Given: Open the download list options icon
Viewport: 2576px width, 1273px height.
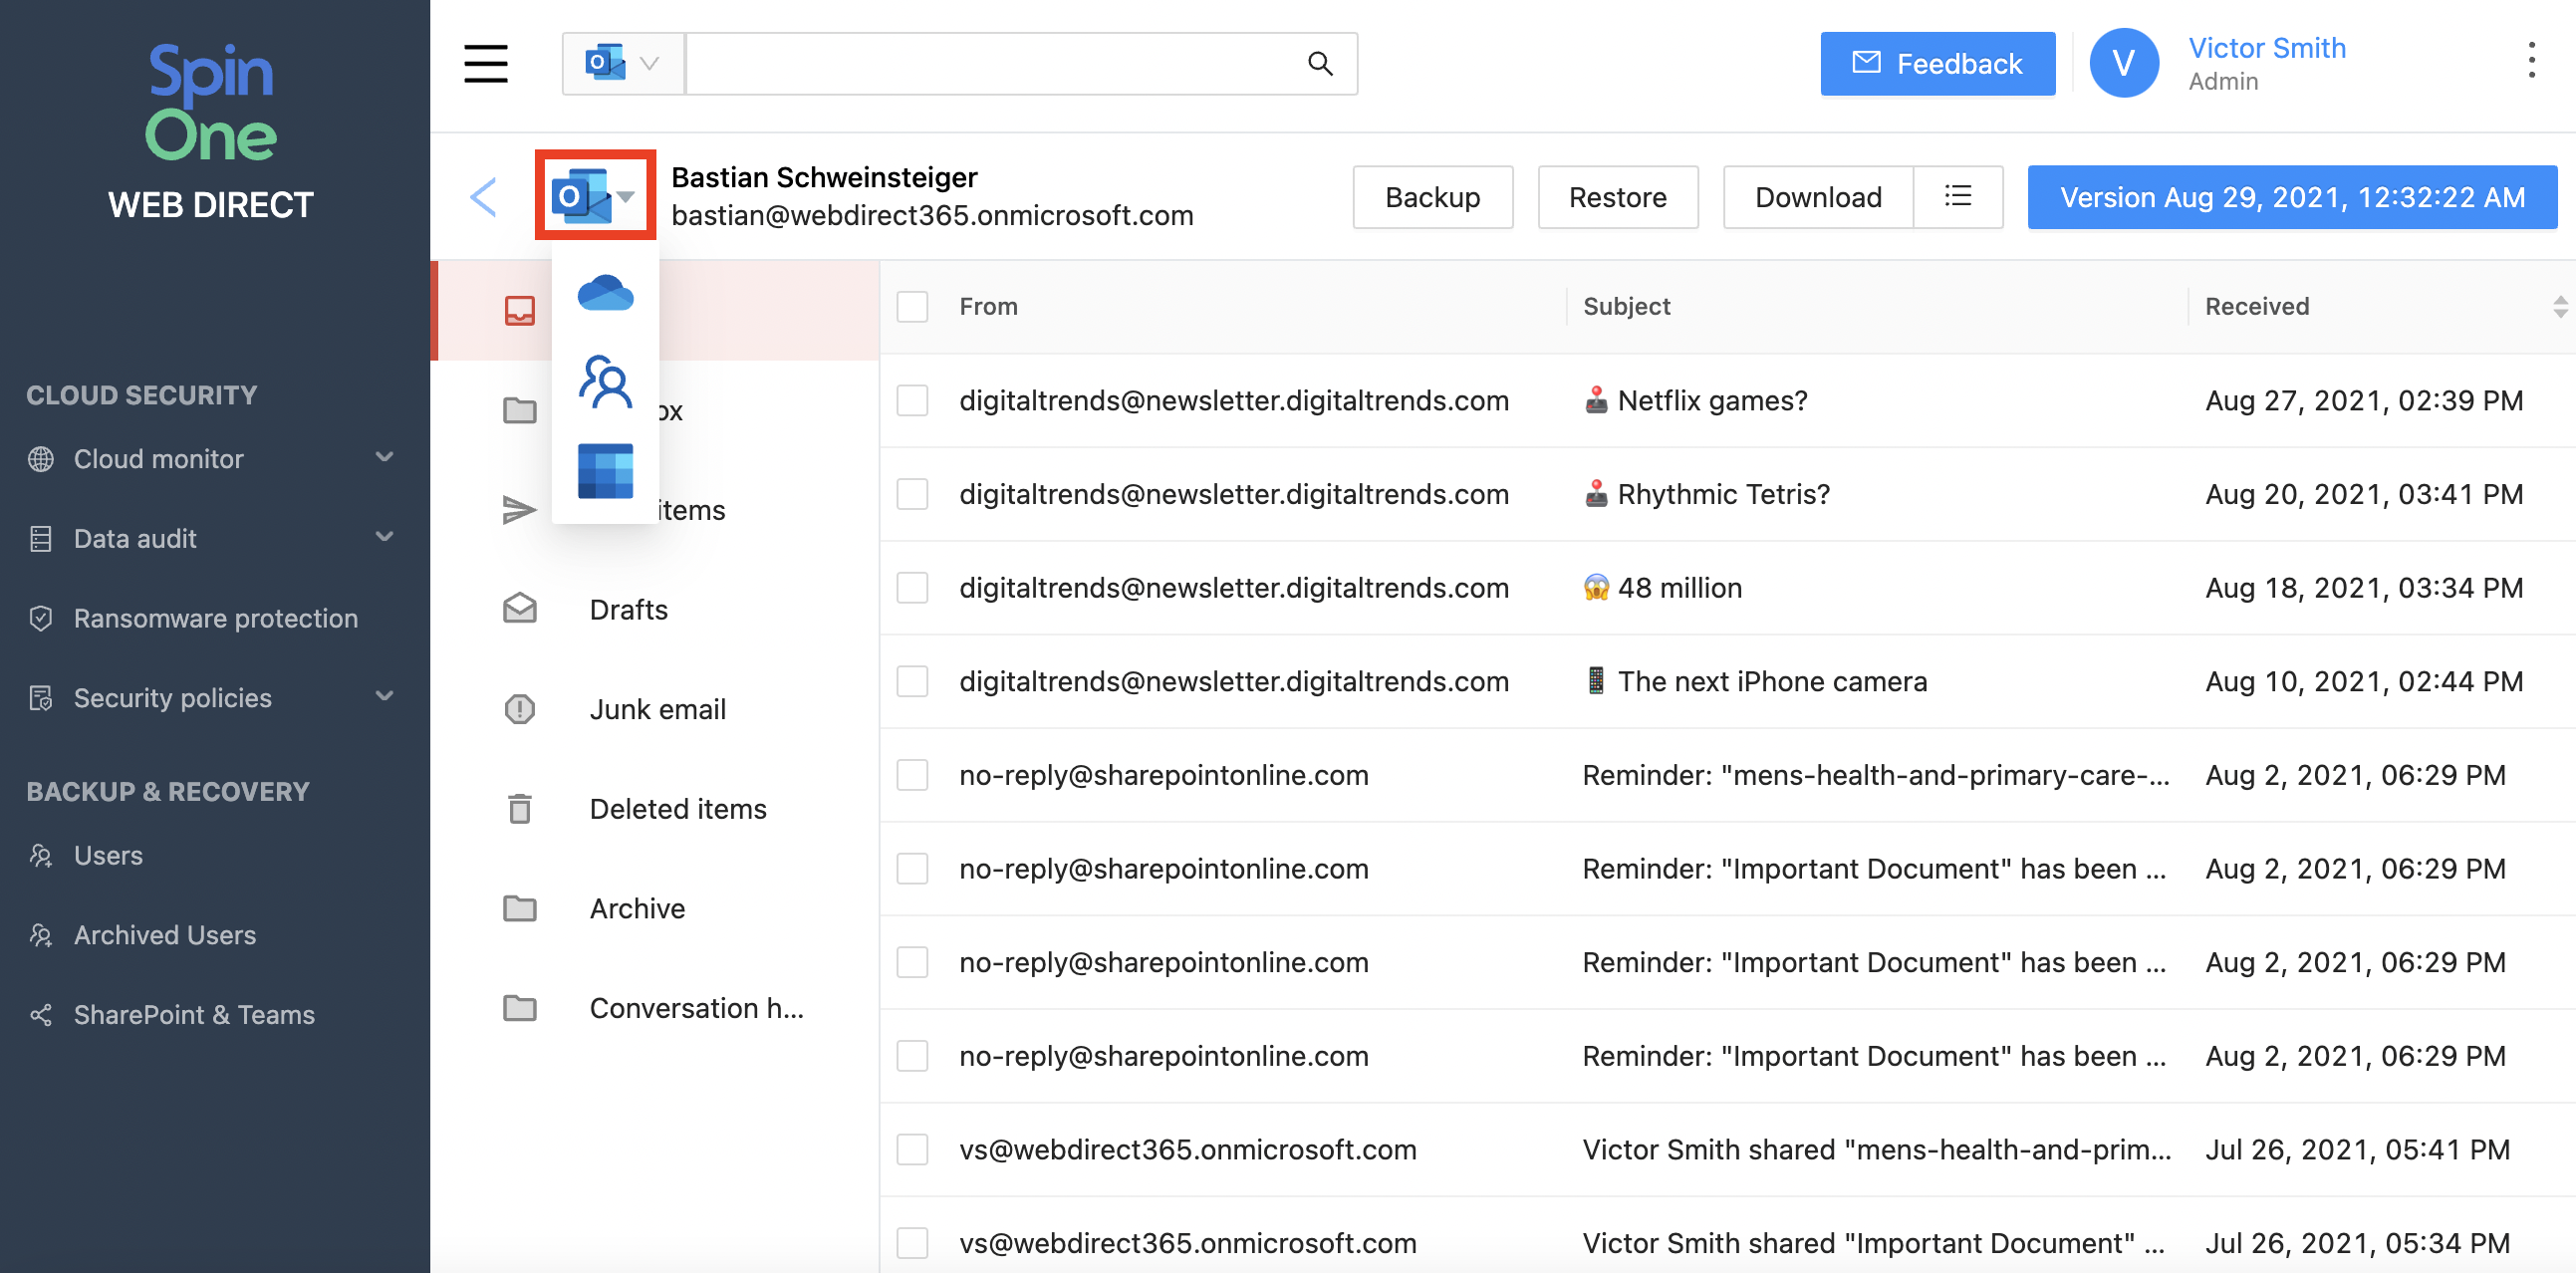Looking at the screenshot, I should [x=1957, y=197].
